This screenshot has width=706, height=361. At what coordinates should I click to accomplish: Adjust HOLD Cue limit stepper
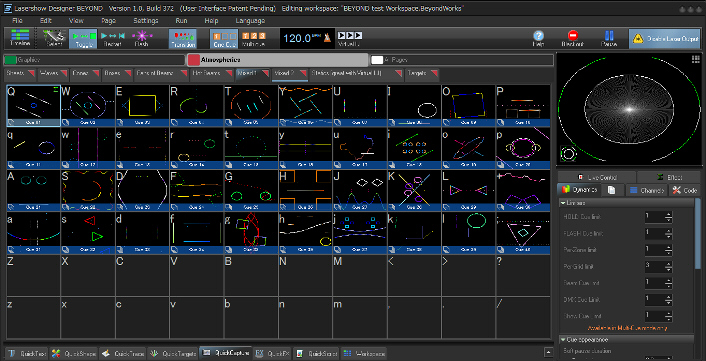(668, 217)
